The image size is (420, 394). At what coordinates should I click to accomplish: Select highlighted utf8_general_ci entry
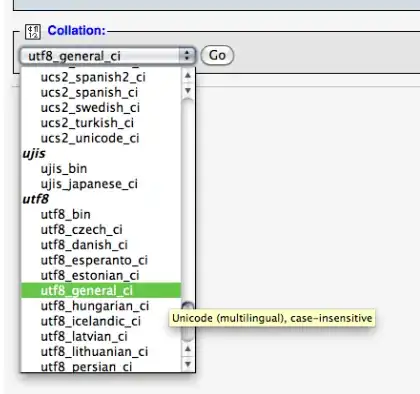coord(101,291)
